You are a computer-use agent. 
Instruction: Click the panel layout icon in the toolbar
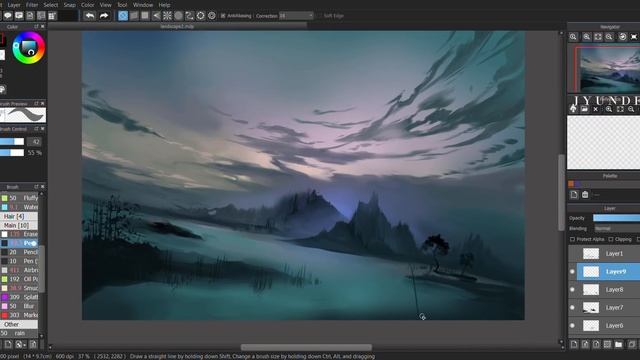41,16
